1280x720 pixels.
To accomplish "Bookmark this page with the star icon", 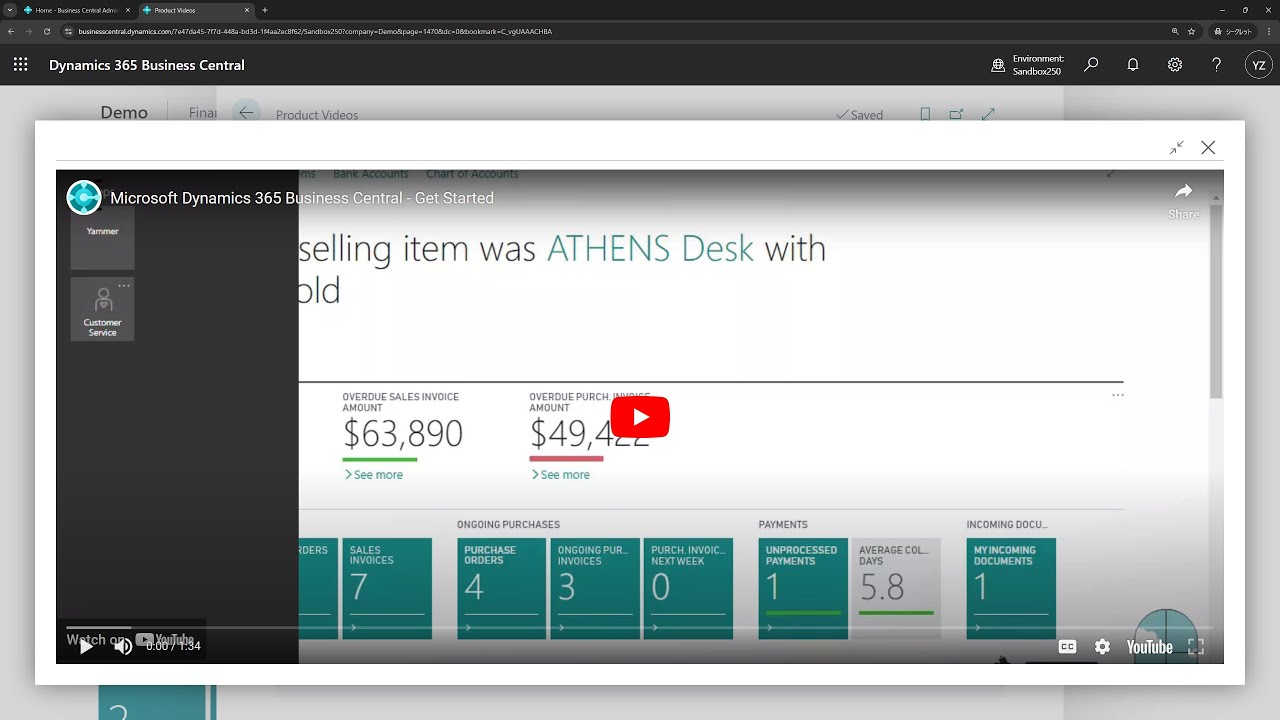I will pyautogui.click(x=1192, y=31).
